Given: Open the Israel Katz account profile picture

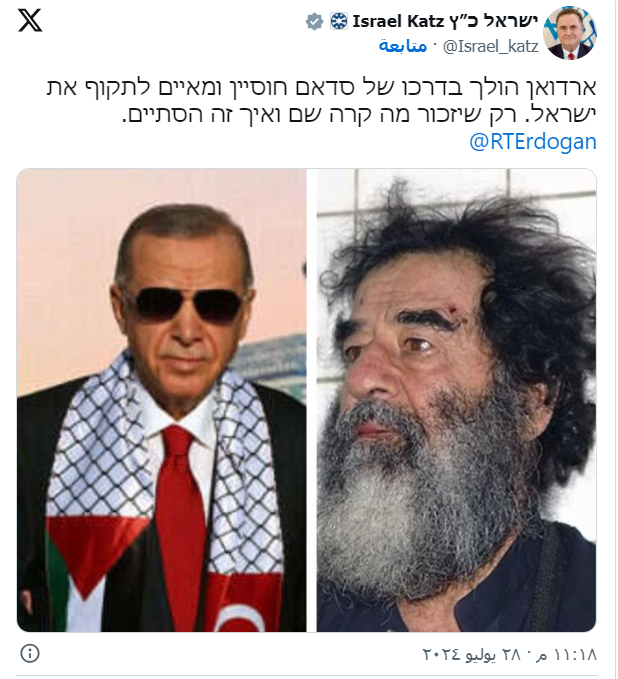Looking at the screenshot, I should tap(570, 33).
